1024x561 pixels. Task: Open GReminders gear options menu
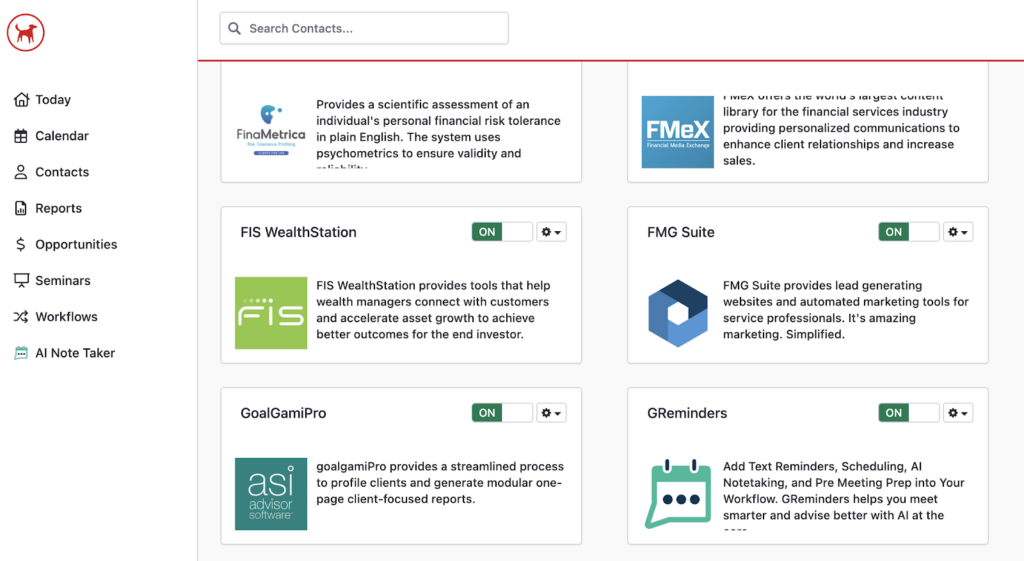[957, 413]
